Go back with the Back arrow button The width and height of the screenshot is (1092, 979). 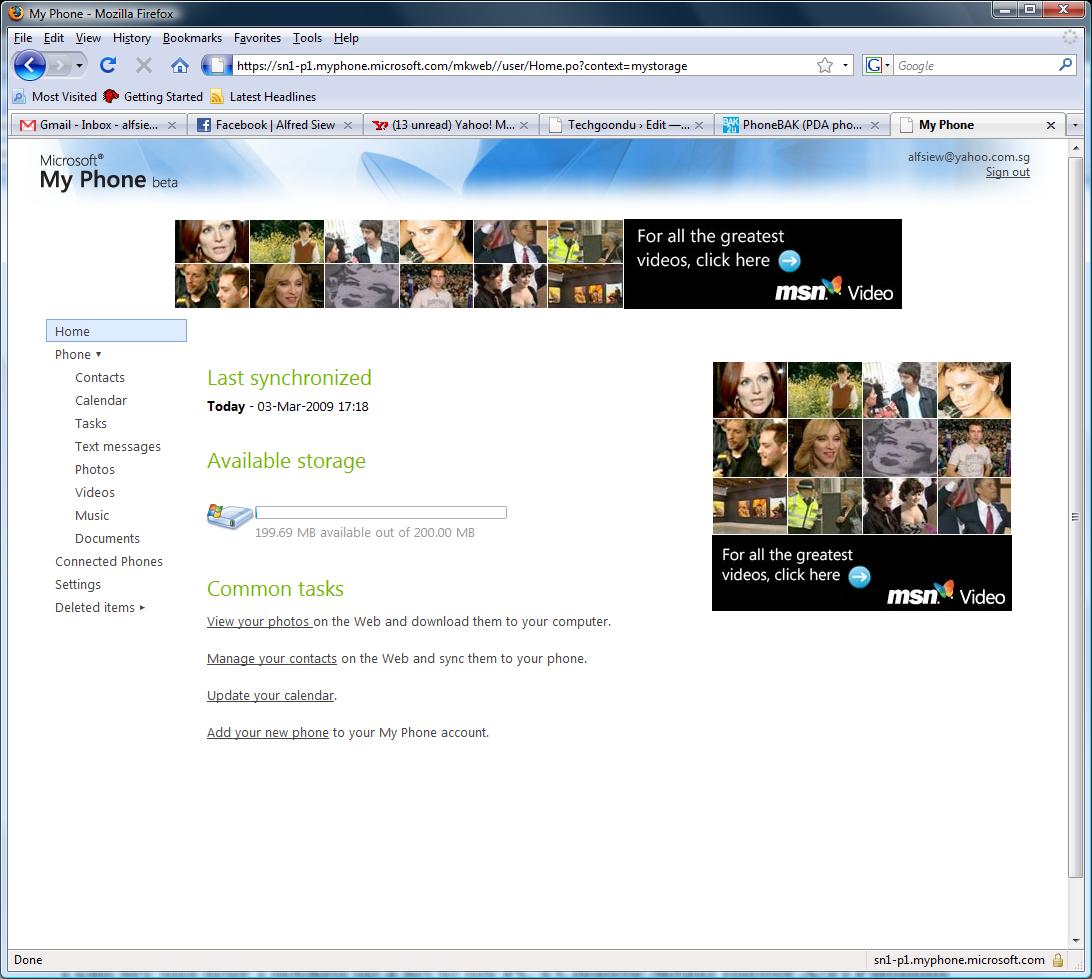coord(29,66)
